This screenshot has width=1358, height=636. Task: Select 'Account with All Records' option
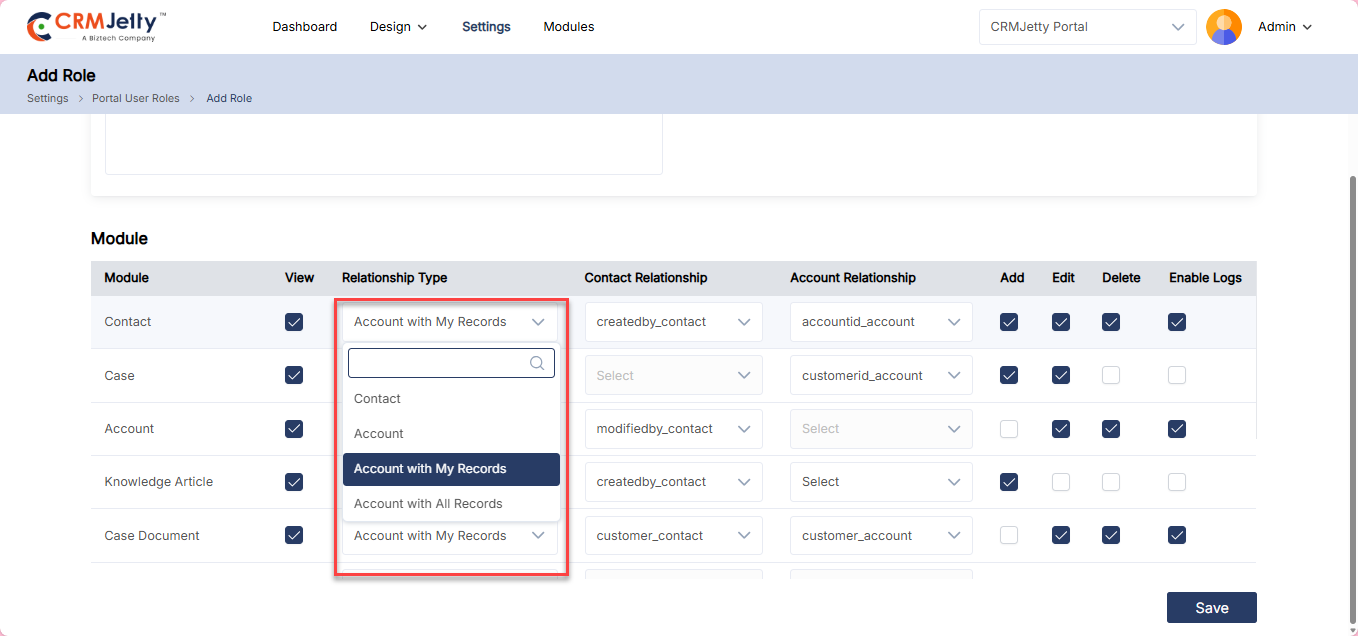[428, 504]
